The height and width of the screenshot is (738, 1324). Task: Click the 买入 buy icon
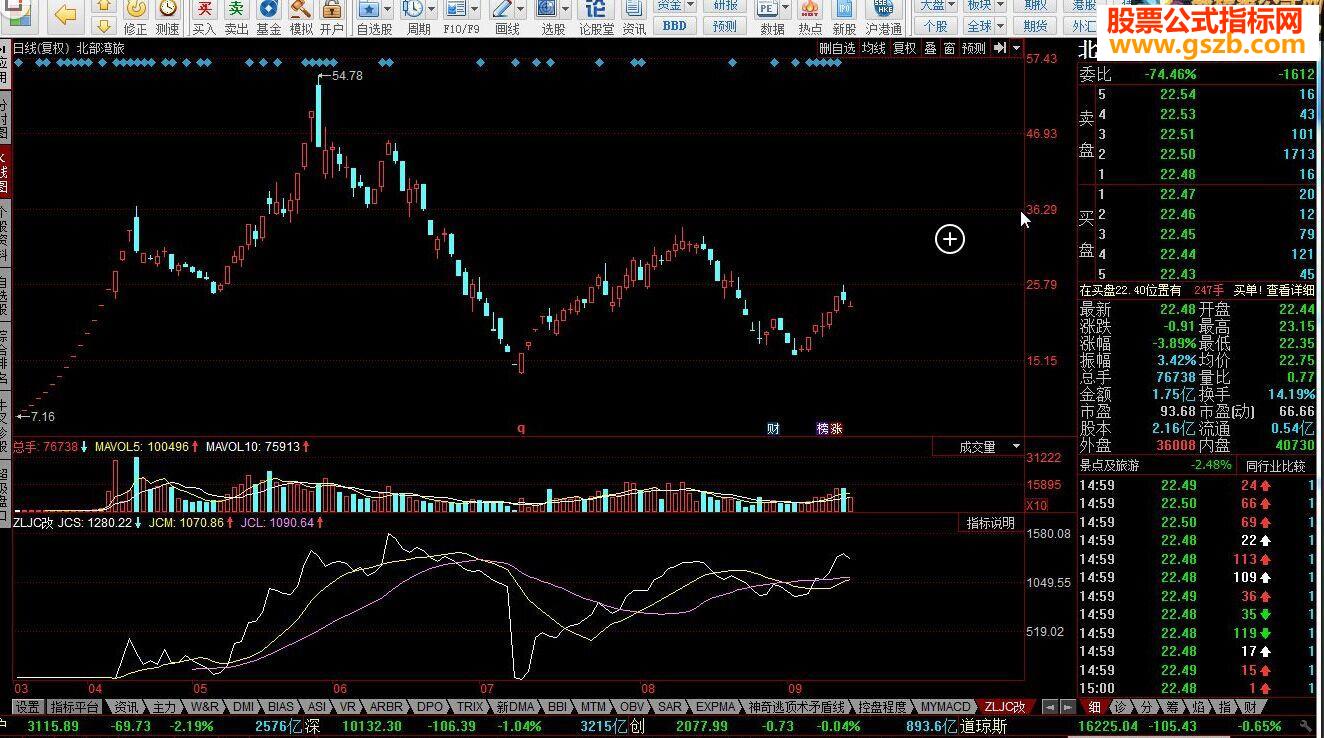204,18
